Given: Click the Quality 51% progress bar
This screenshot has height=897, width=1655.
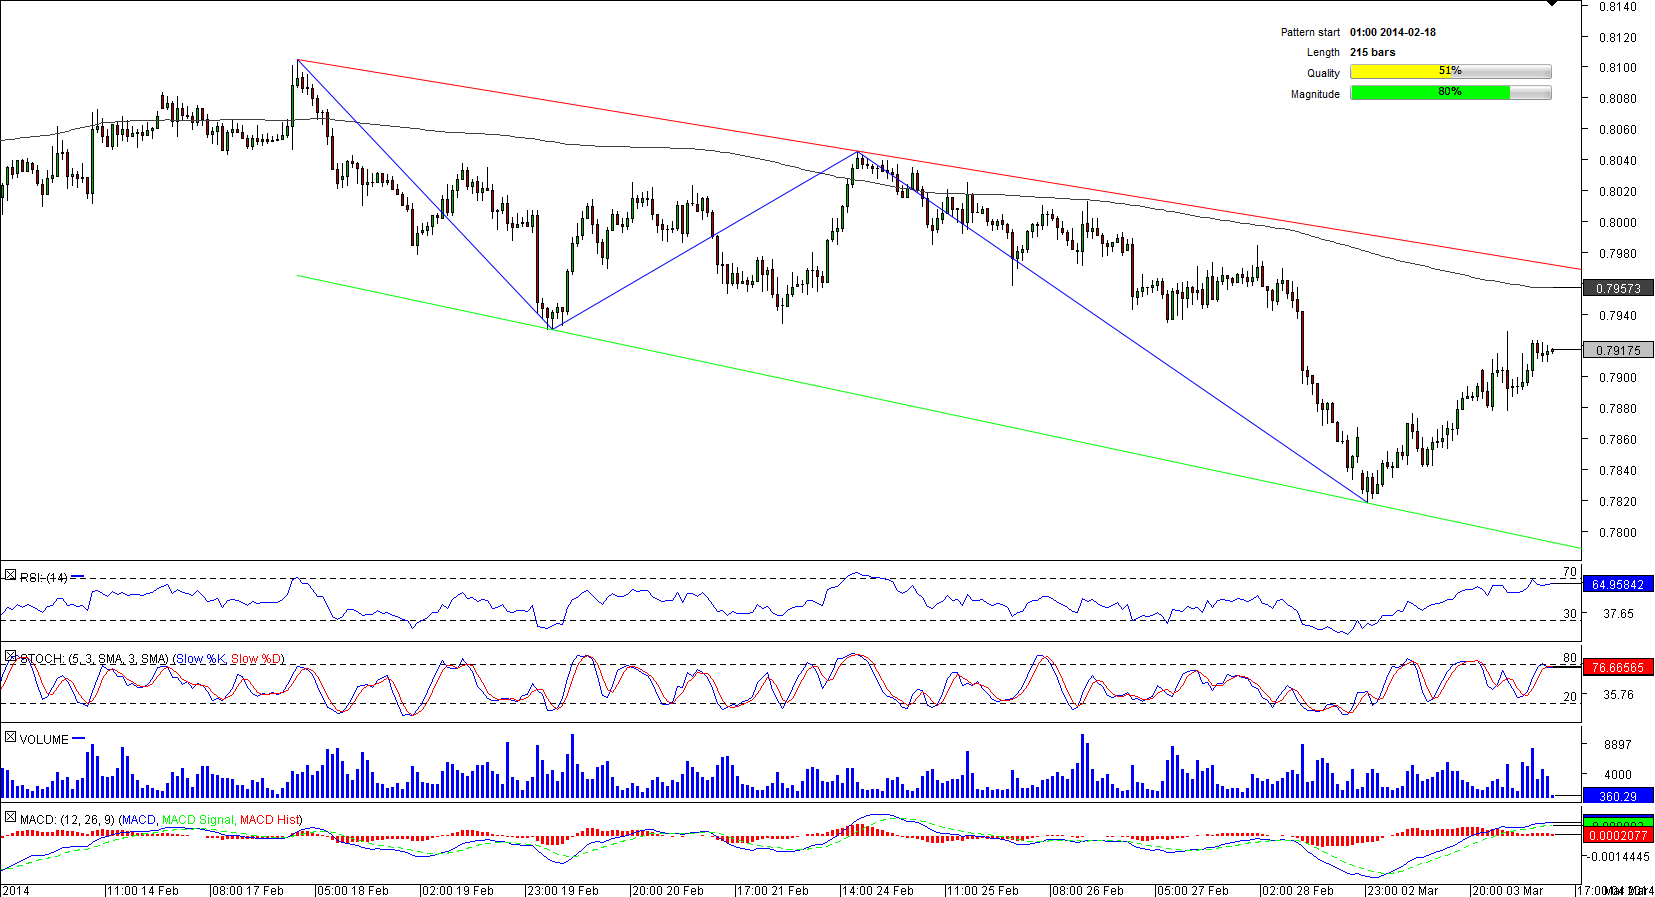Looking at the screenshot, I should pos(1450,72).
